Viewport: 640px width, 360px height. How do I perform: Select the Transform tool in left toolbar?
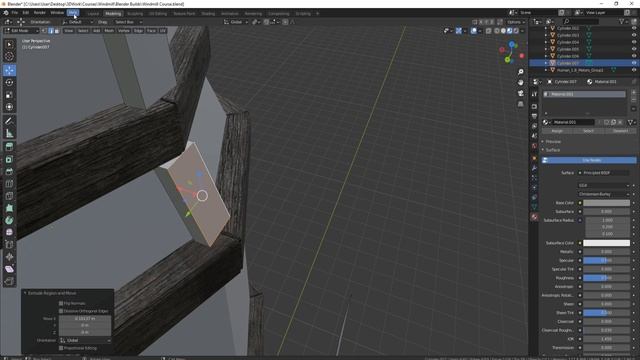click(x=9, y=107)
